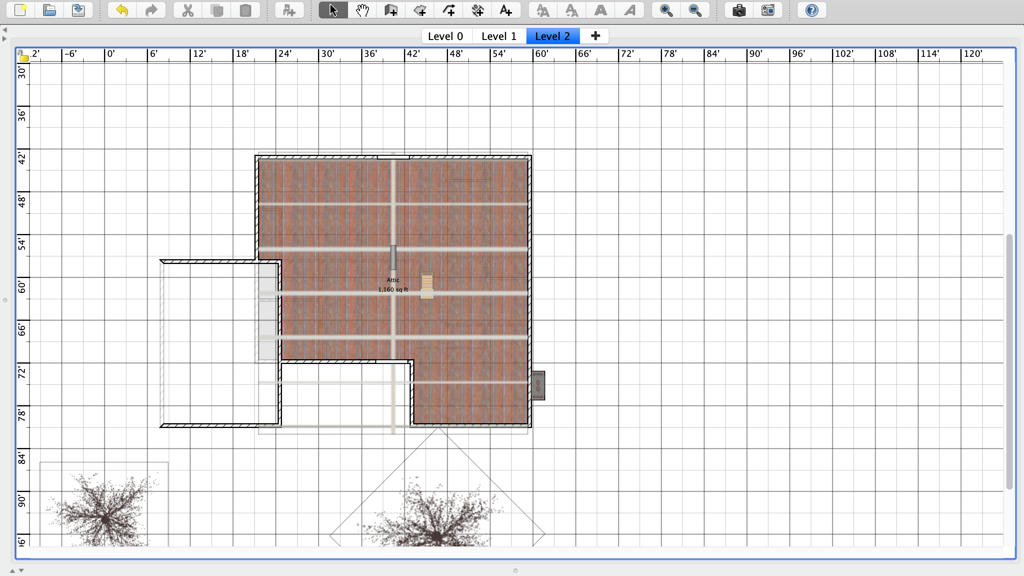Select the grey unit on the right exterior wall
This screenshot has width=1024, height=576.
[538, 385]
